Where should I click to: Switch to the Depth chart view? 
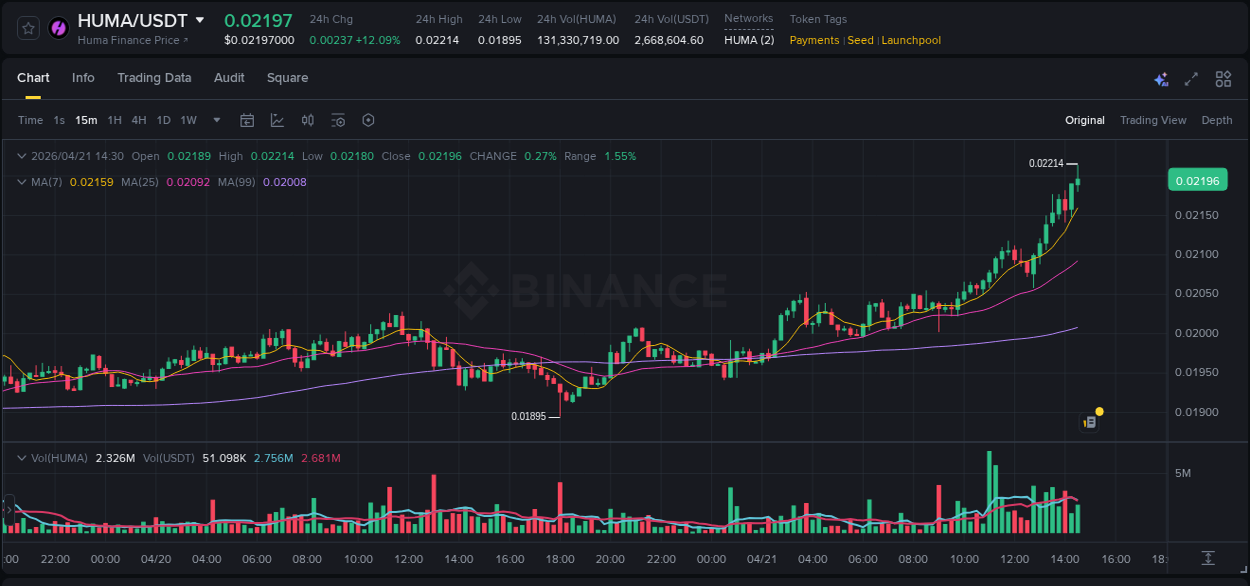click(x=1217, y=120)
